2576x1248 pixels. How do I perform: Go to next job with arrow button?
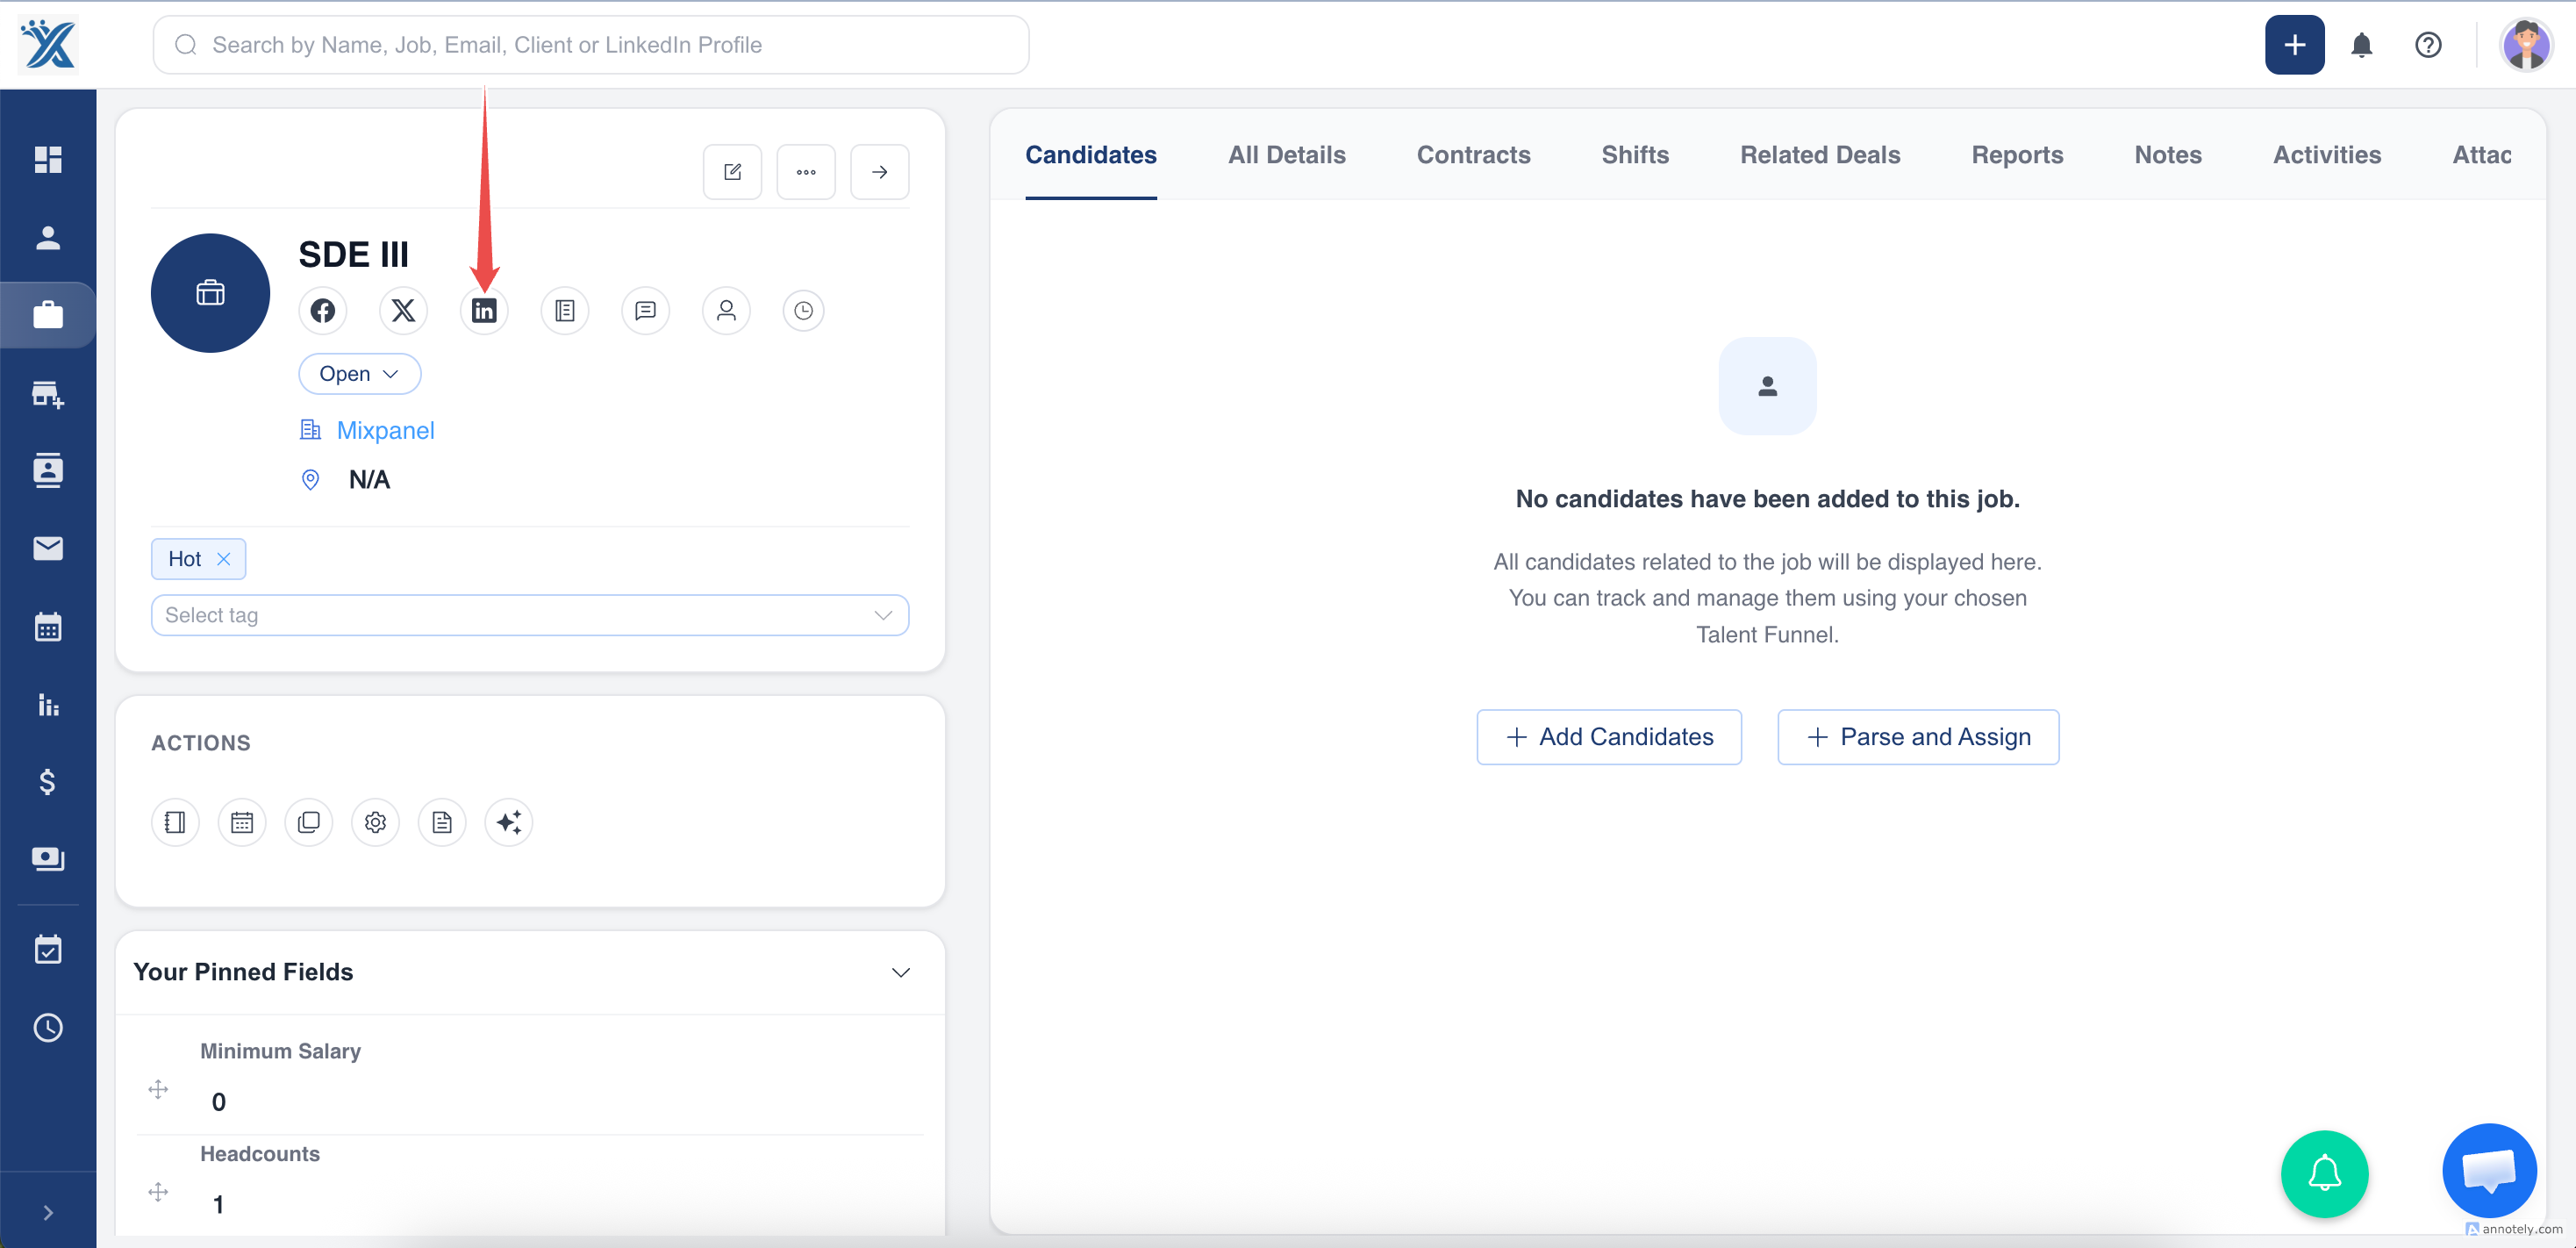[x=879, y=172]
